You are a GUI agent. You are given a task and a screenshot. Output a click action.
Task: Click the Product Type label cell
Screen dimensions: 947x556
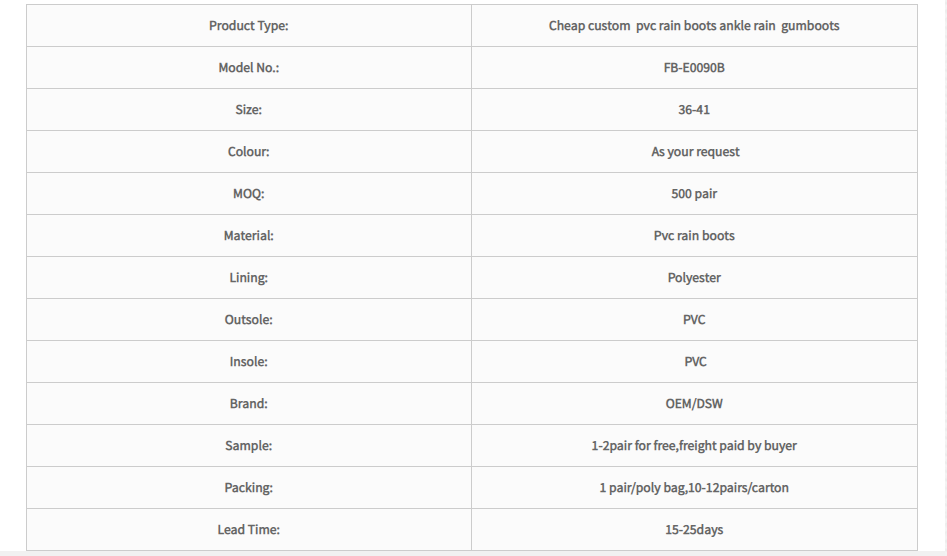[x=249, y=26]
